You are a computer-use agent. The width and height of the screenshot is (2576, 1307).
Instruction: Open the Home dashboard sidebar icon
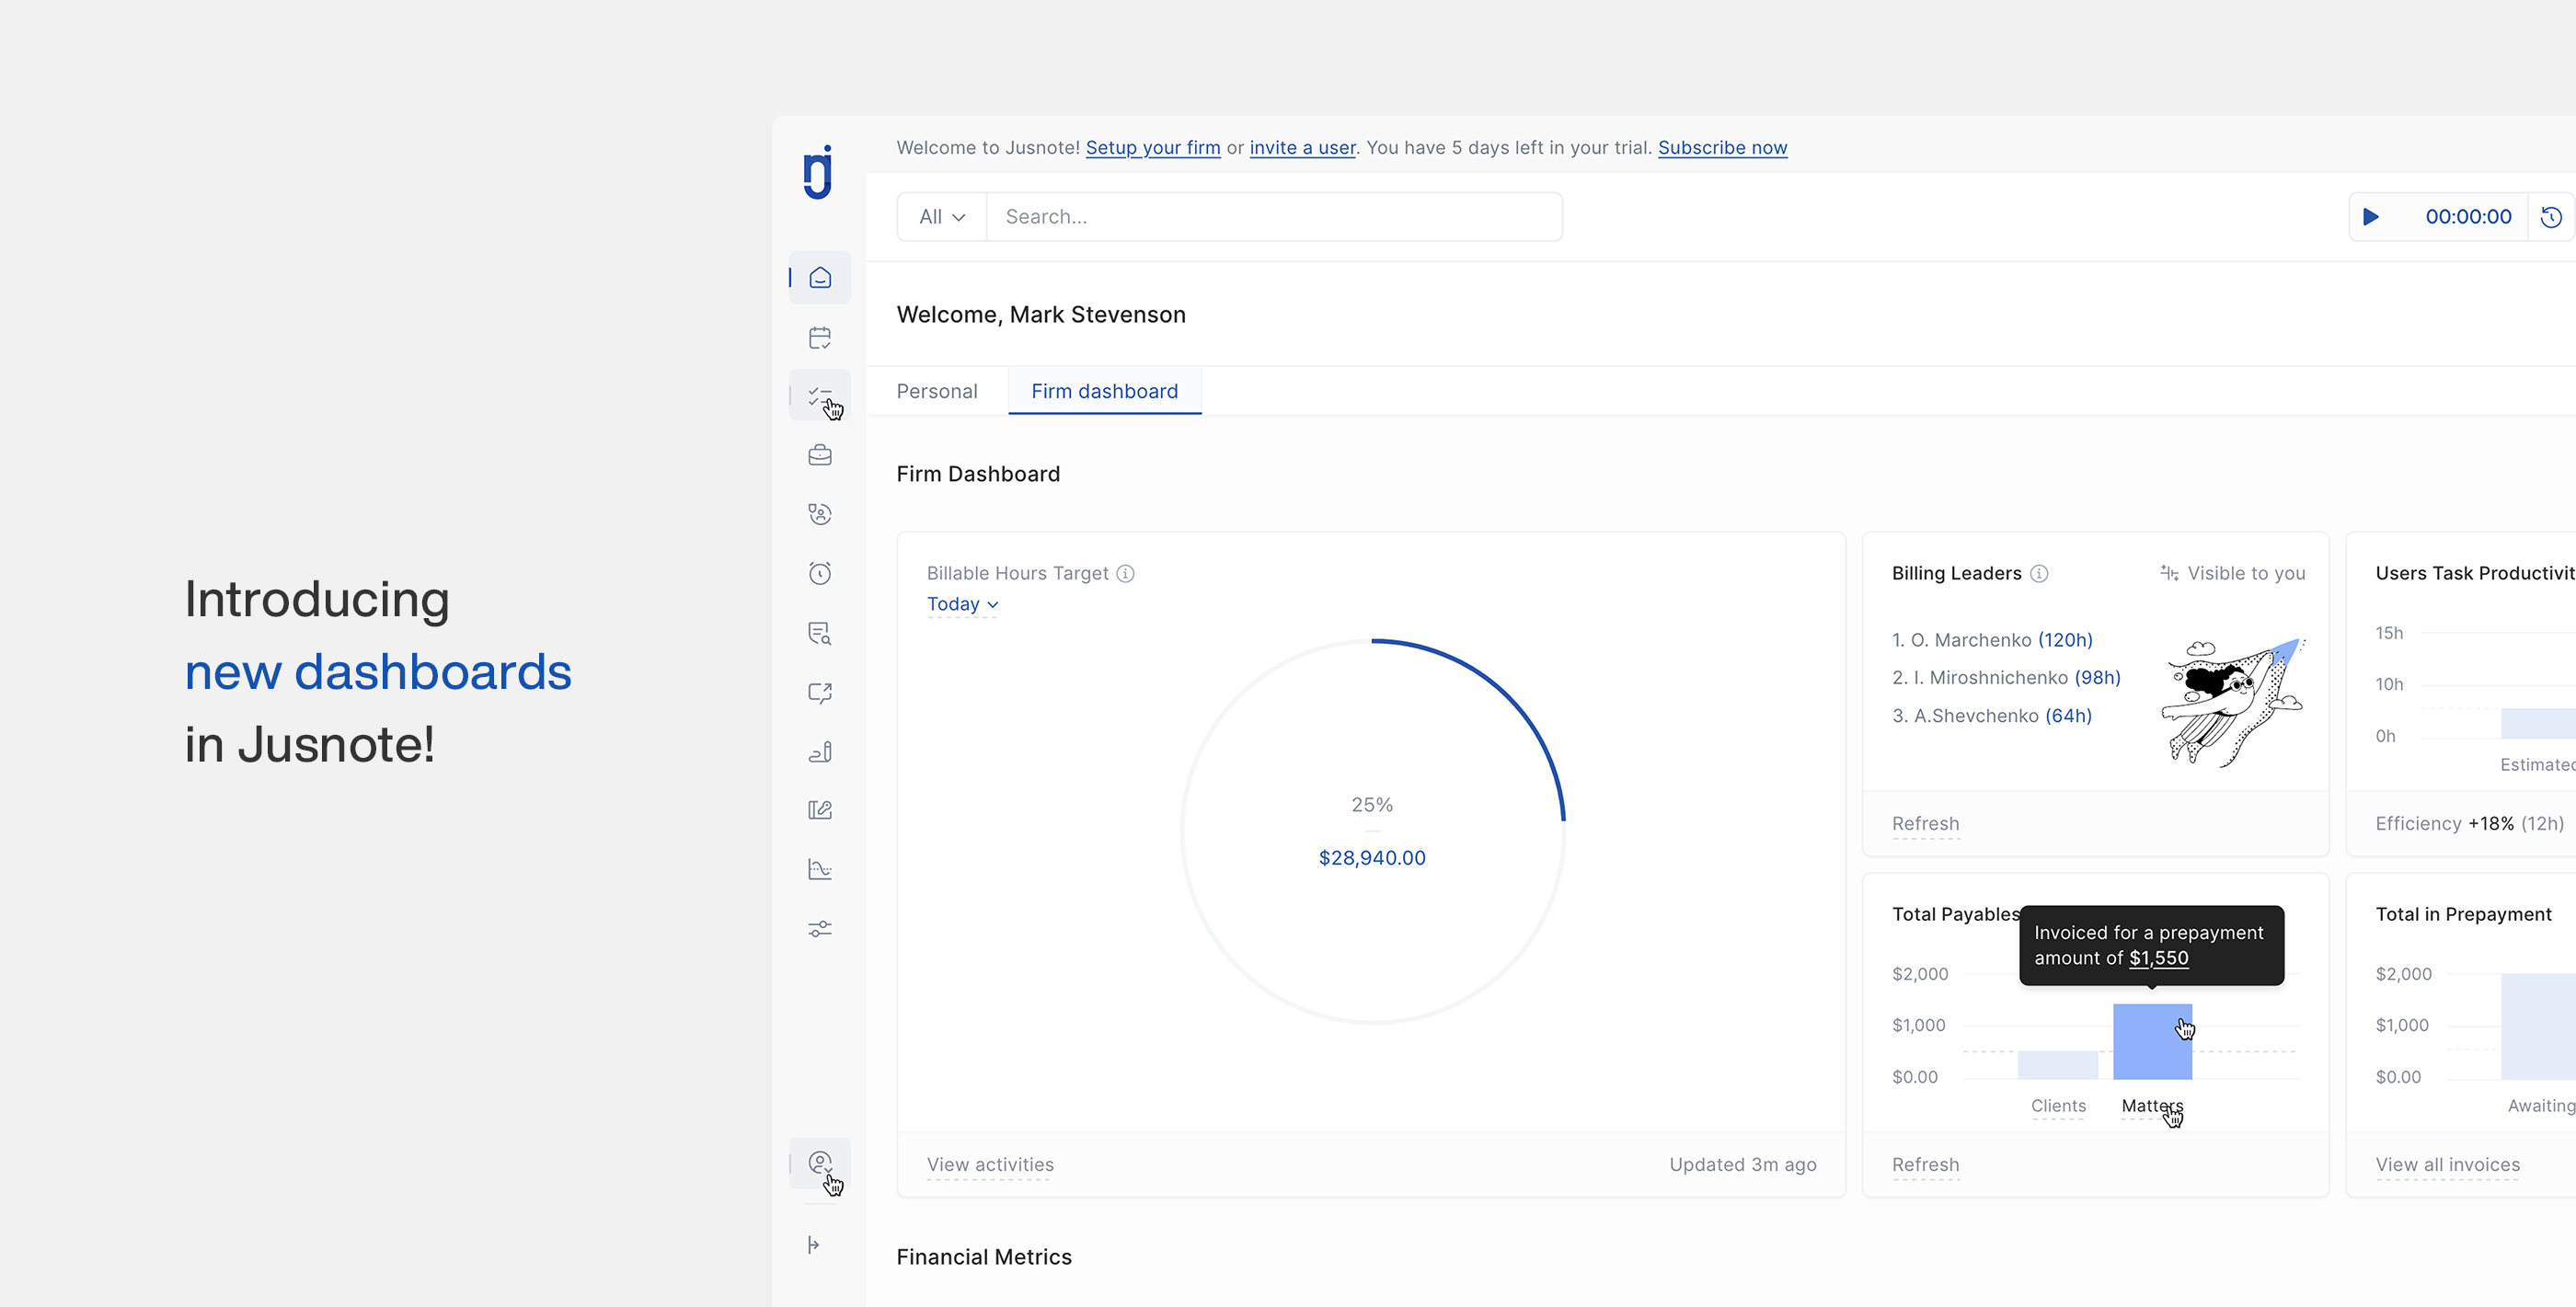[820, 277]
